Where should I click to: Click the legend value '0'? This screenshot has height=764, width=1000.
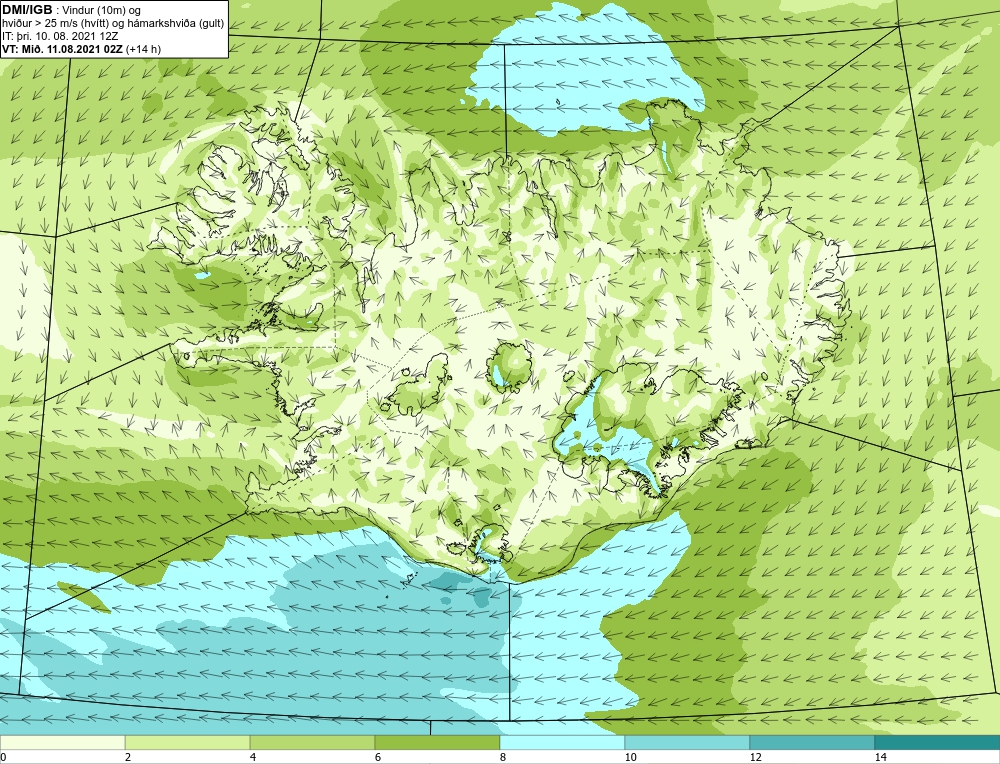(x=3, y=757)
